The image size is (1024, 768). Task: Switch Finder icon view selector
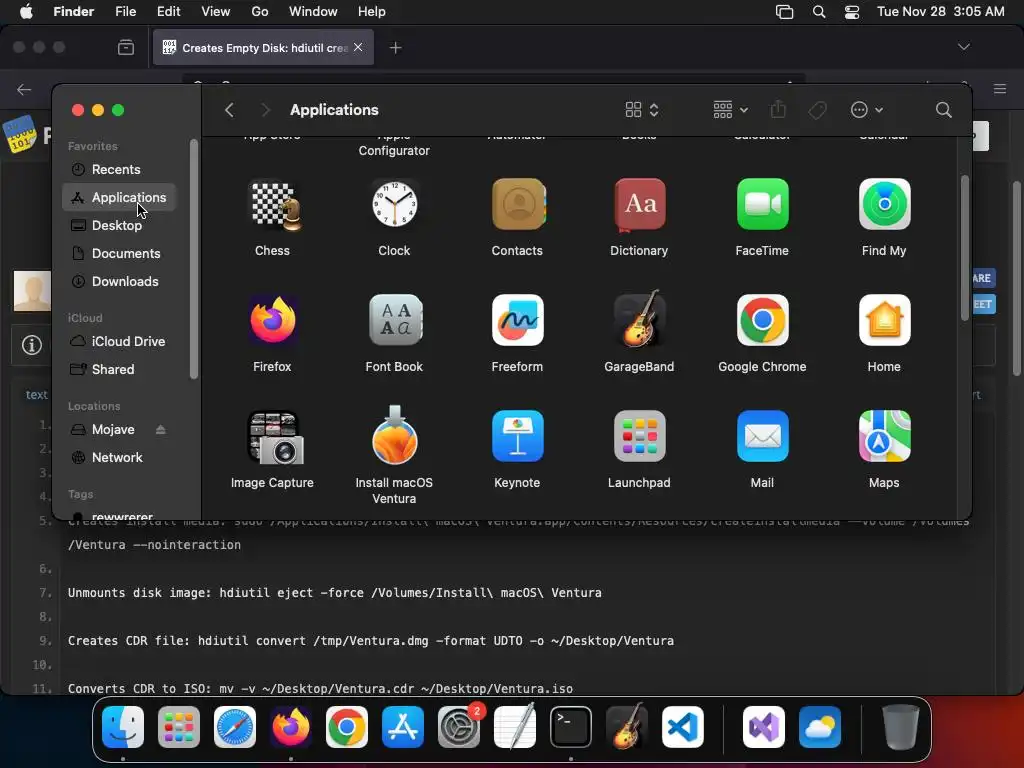(641, 110)
